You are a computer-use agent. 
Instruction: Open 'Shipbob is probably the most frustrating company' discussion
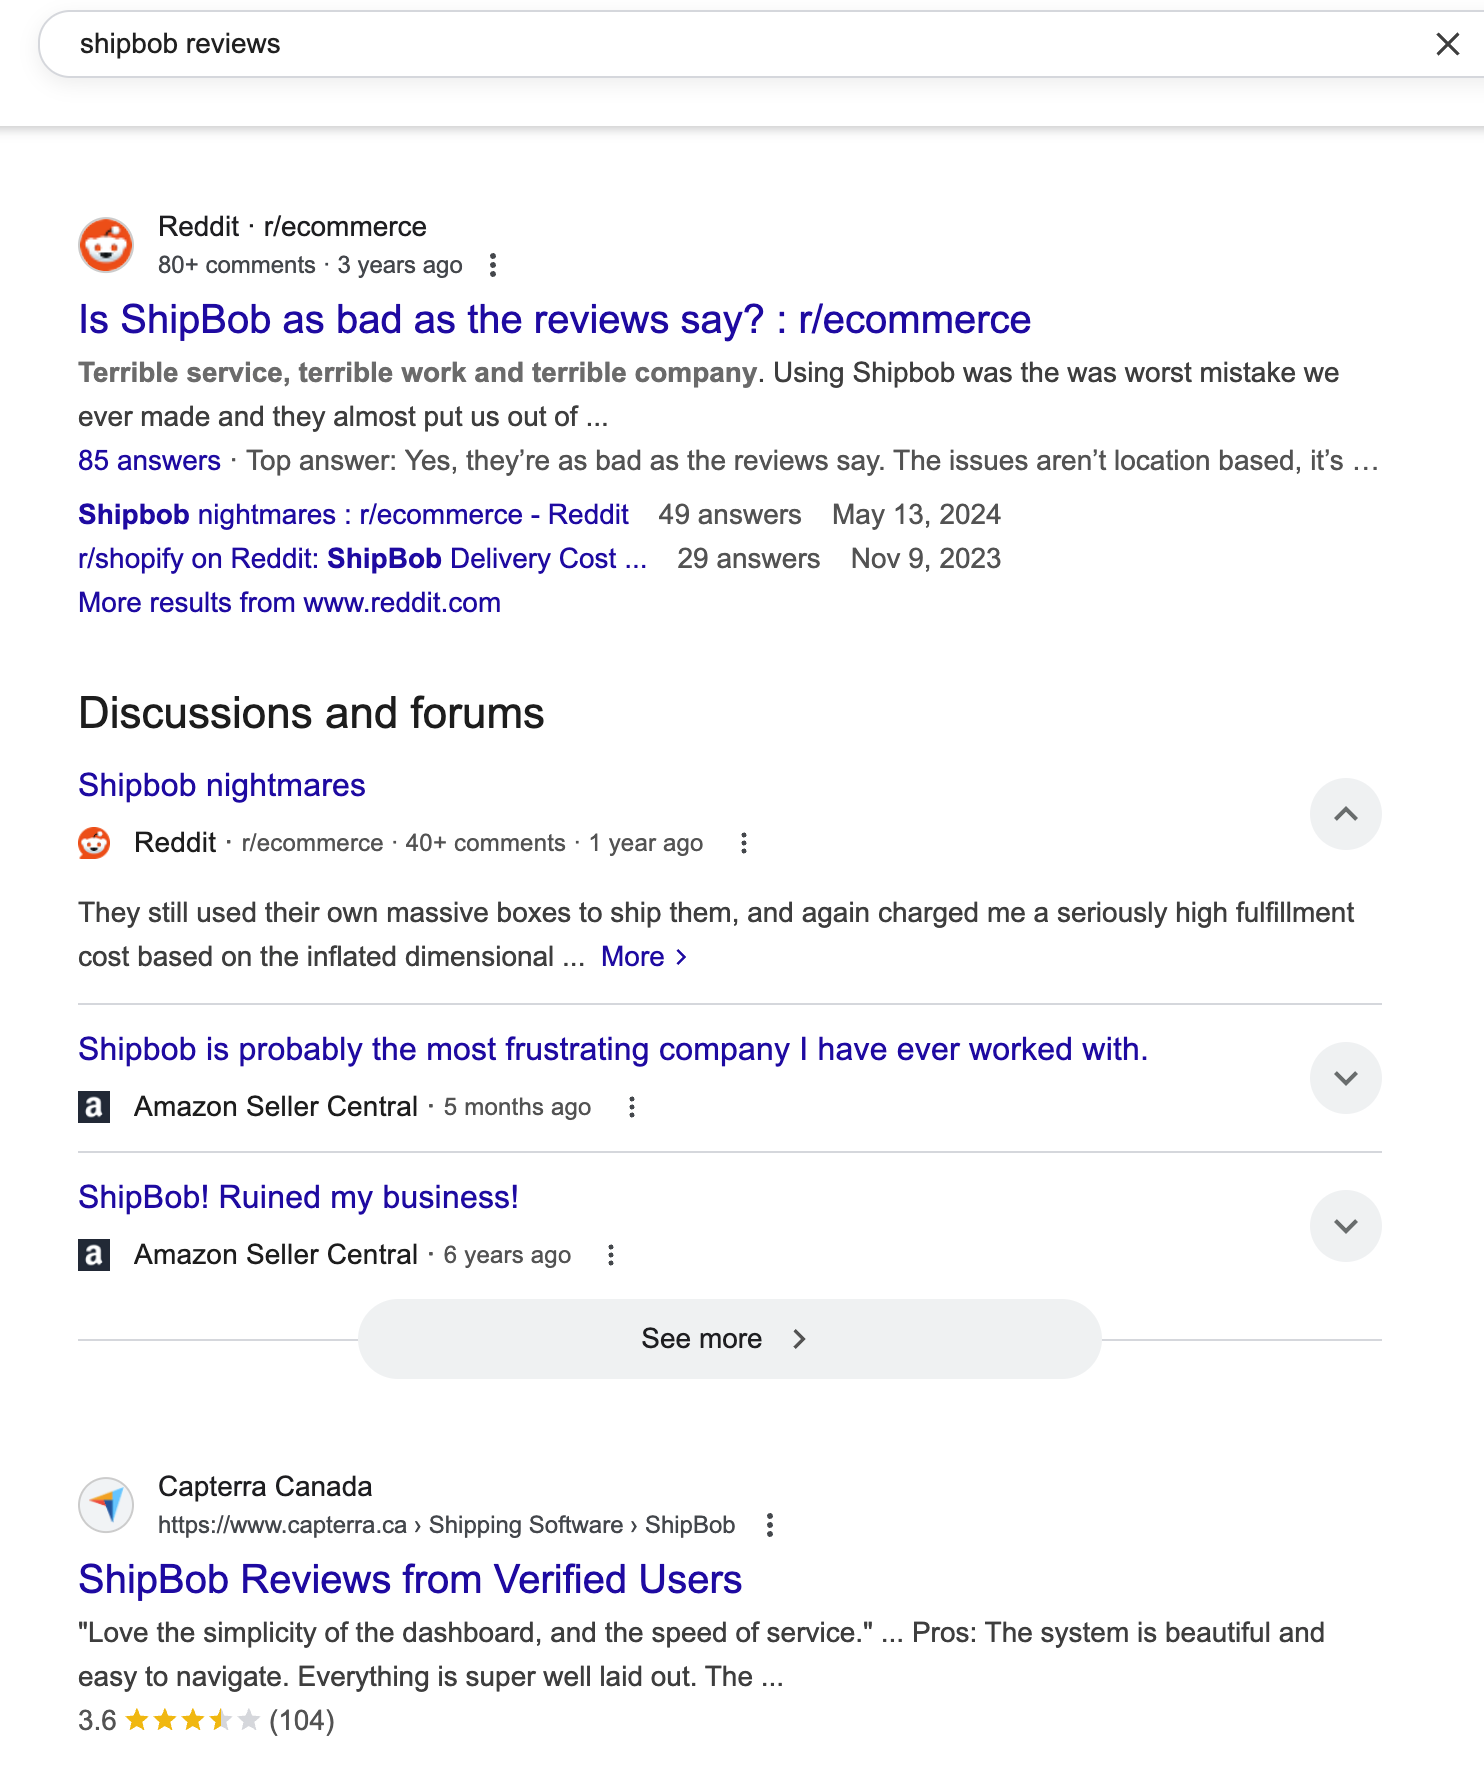point(613,1050)
